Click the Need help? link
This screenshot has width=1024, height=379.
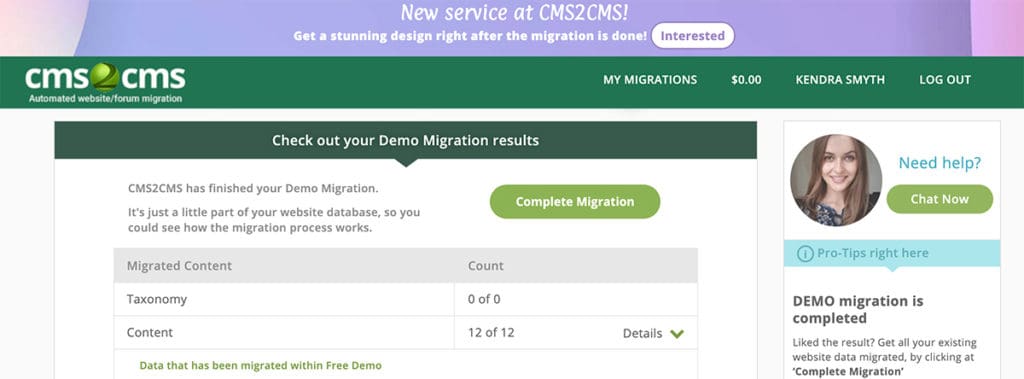(x=940, y=163)
